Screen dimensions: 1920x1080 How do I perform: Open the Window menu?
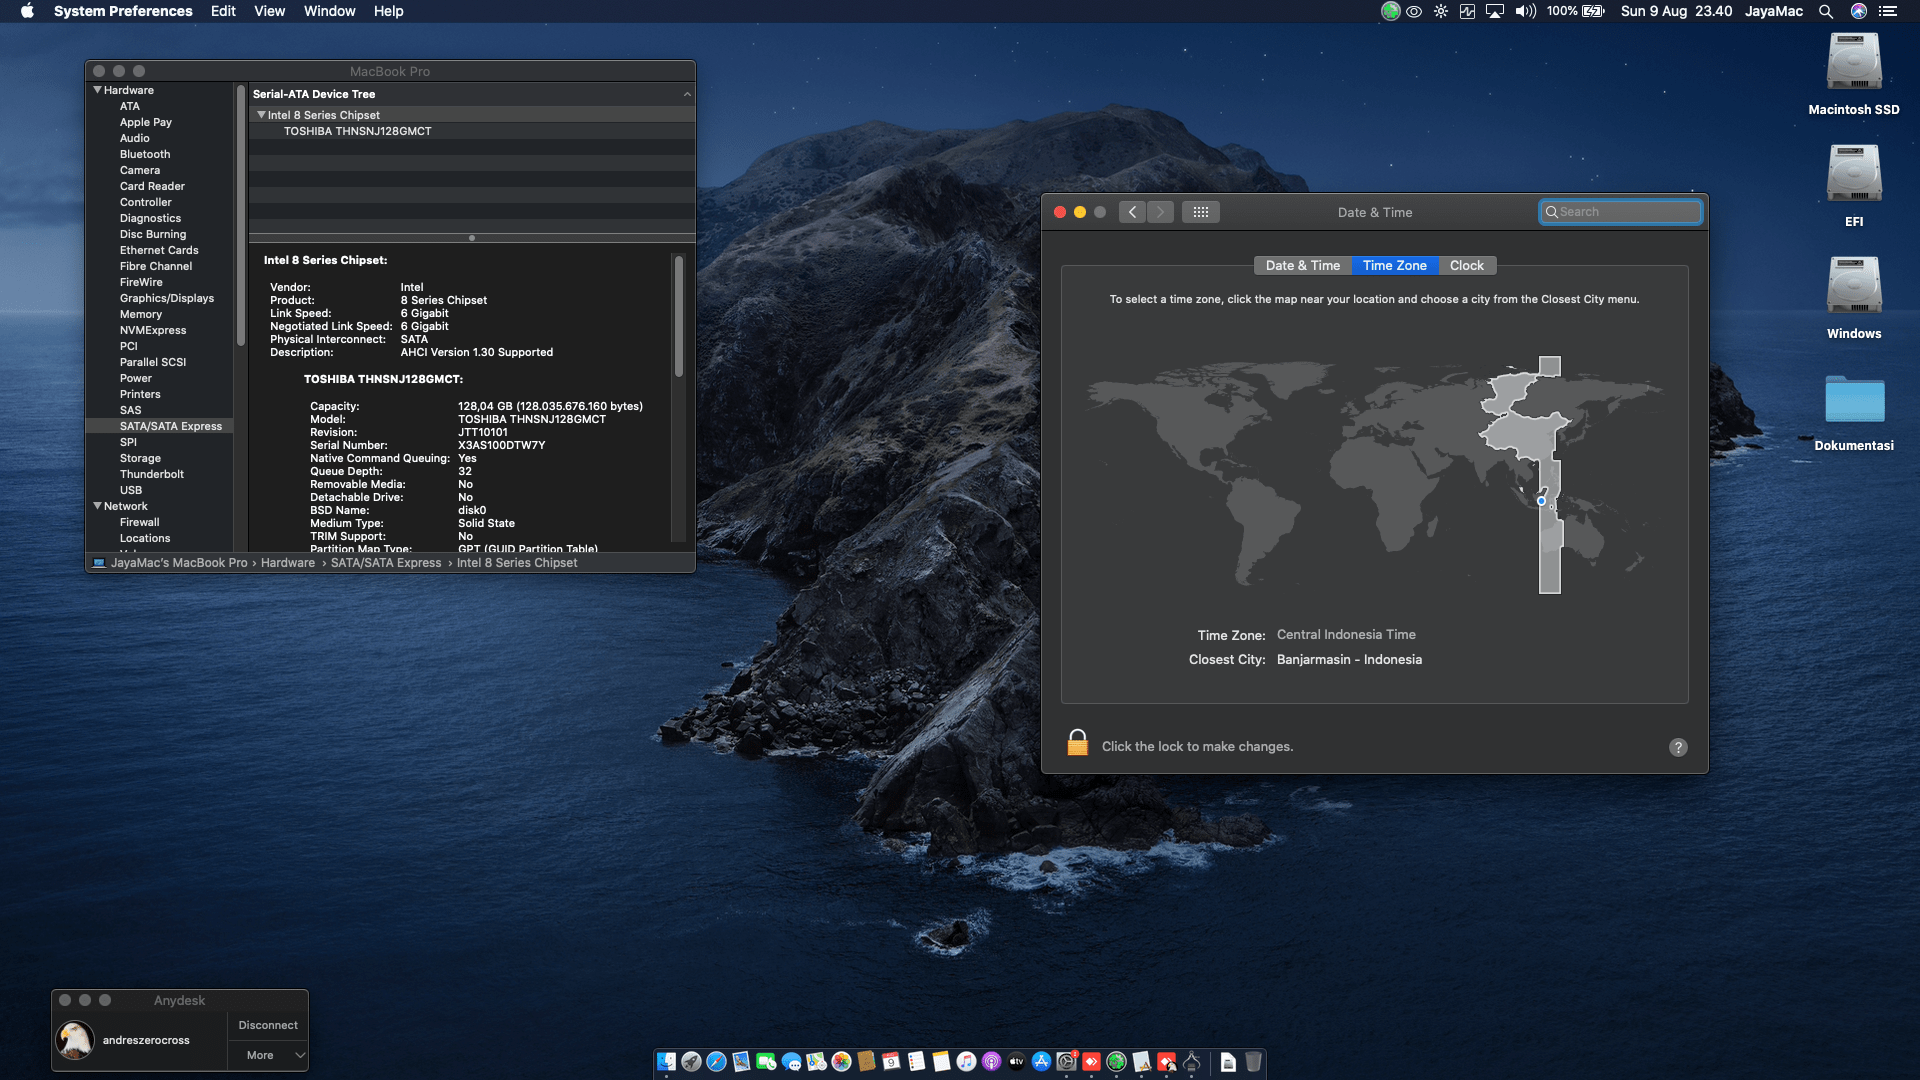tap(329, 11)
